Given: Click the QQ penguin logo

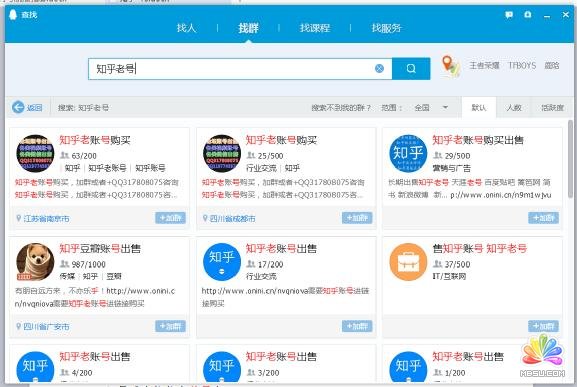Looking at the screenshot, I should [x=13, y=15].
